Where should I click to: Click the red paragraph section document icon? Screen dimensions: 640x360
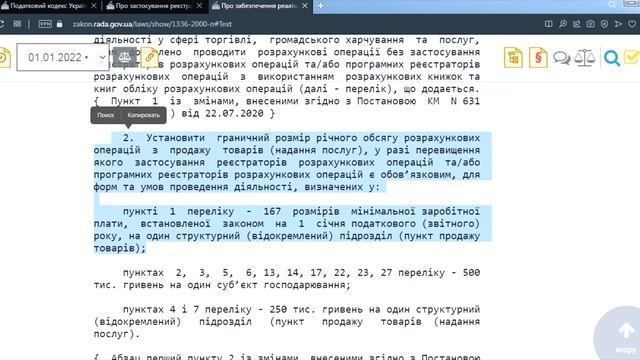tap(538, 58)
